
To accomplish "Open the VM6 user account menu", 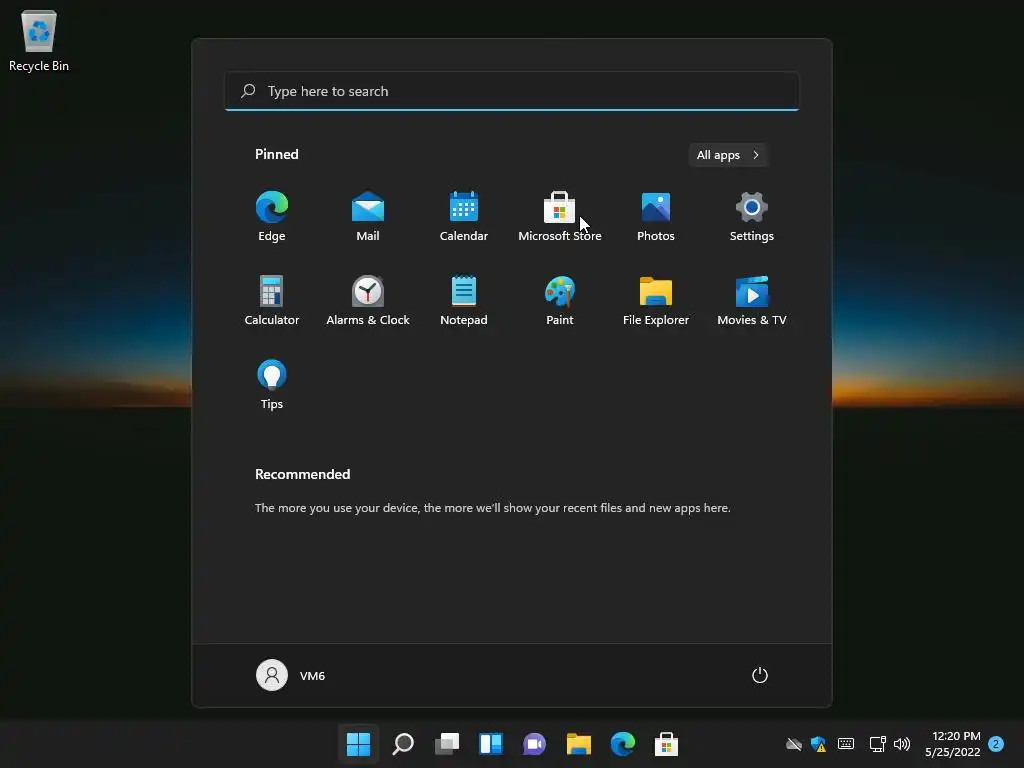I will 291,675.
